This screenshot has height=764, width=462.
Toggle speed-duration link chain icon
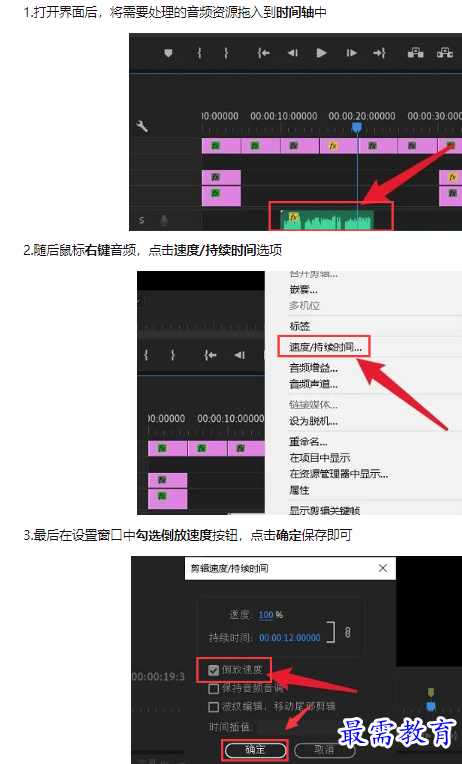point(347,632)
